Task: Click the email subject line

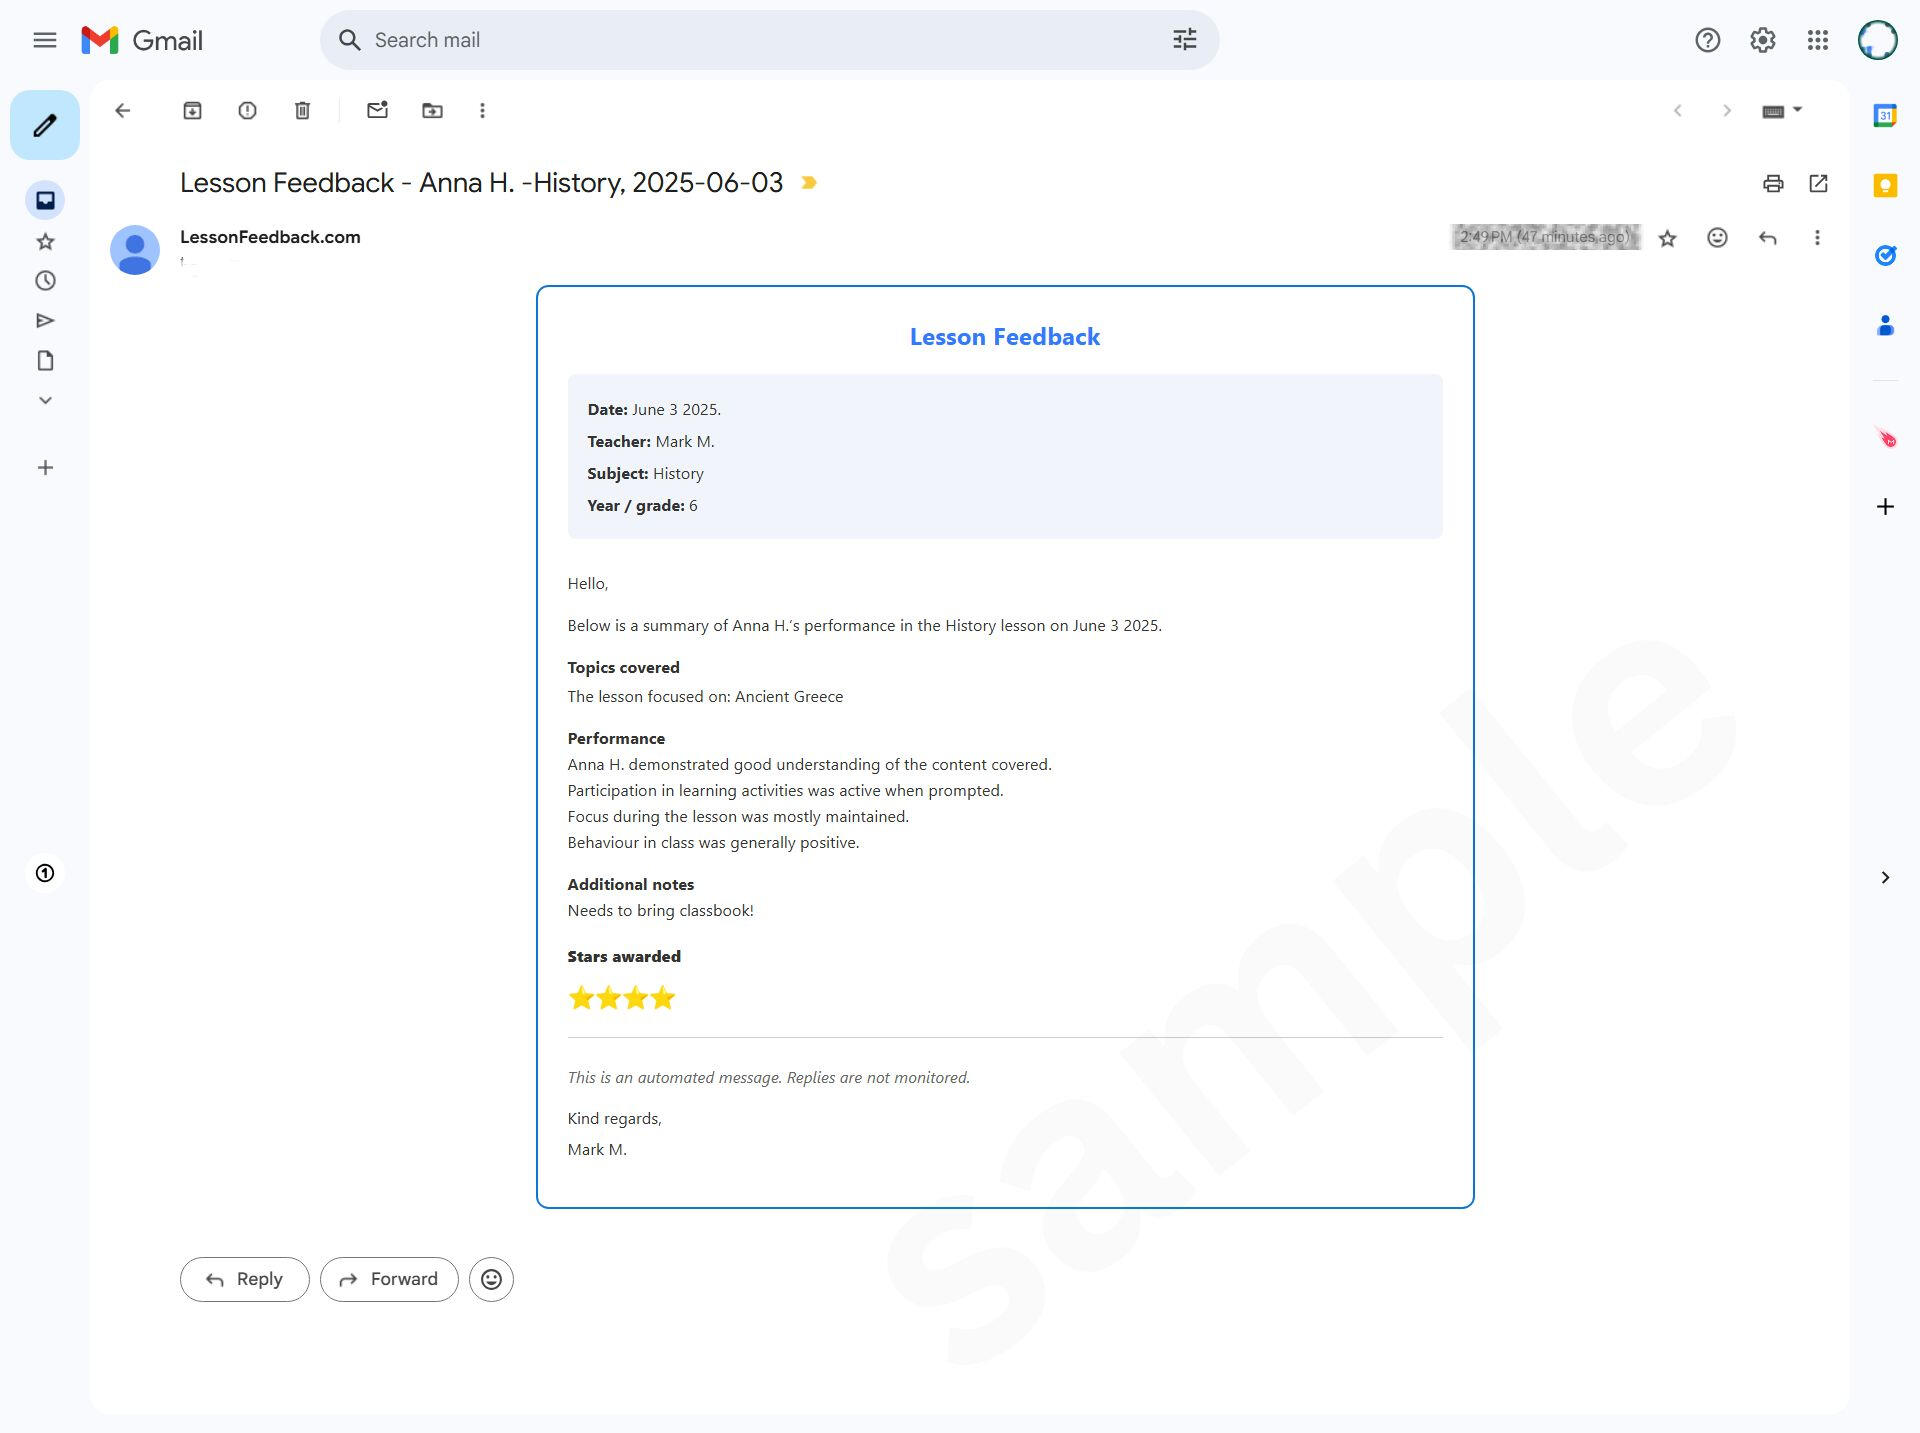Action: 481,183
